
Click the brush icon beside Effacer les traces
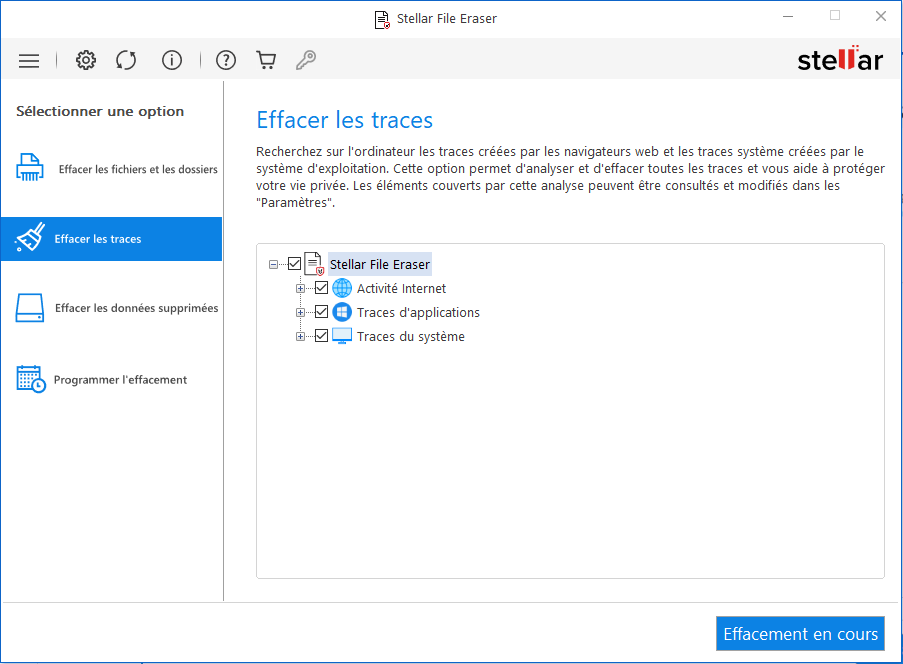click(x=30, y=237)
